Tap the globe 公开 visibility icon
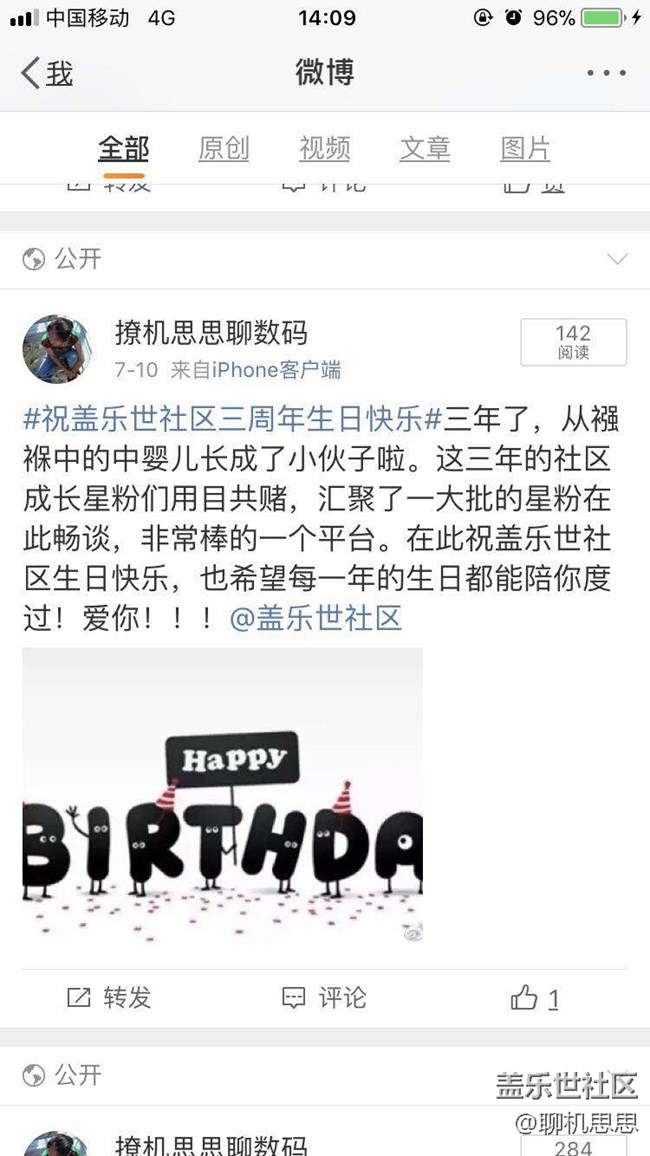650x1156 pixels. coord(34,260)
